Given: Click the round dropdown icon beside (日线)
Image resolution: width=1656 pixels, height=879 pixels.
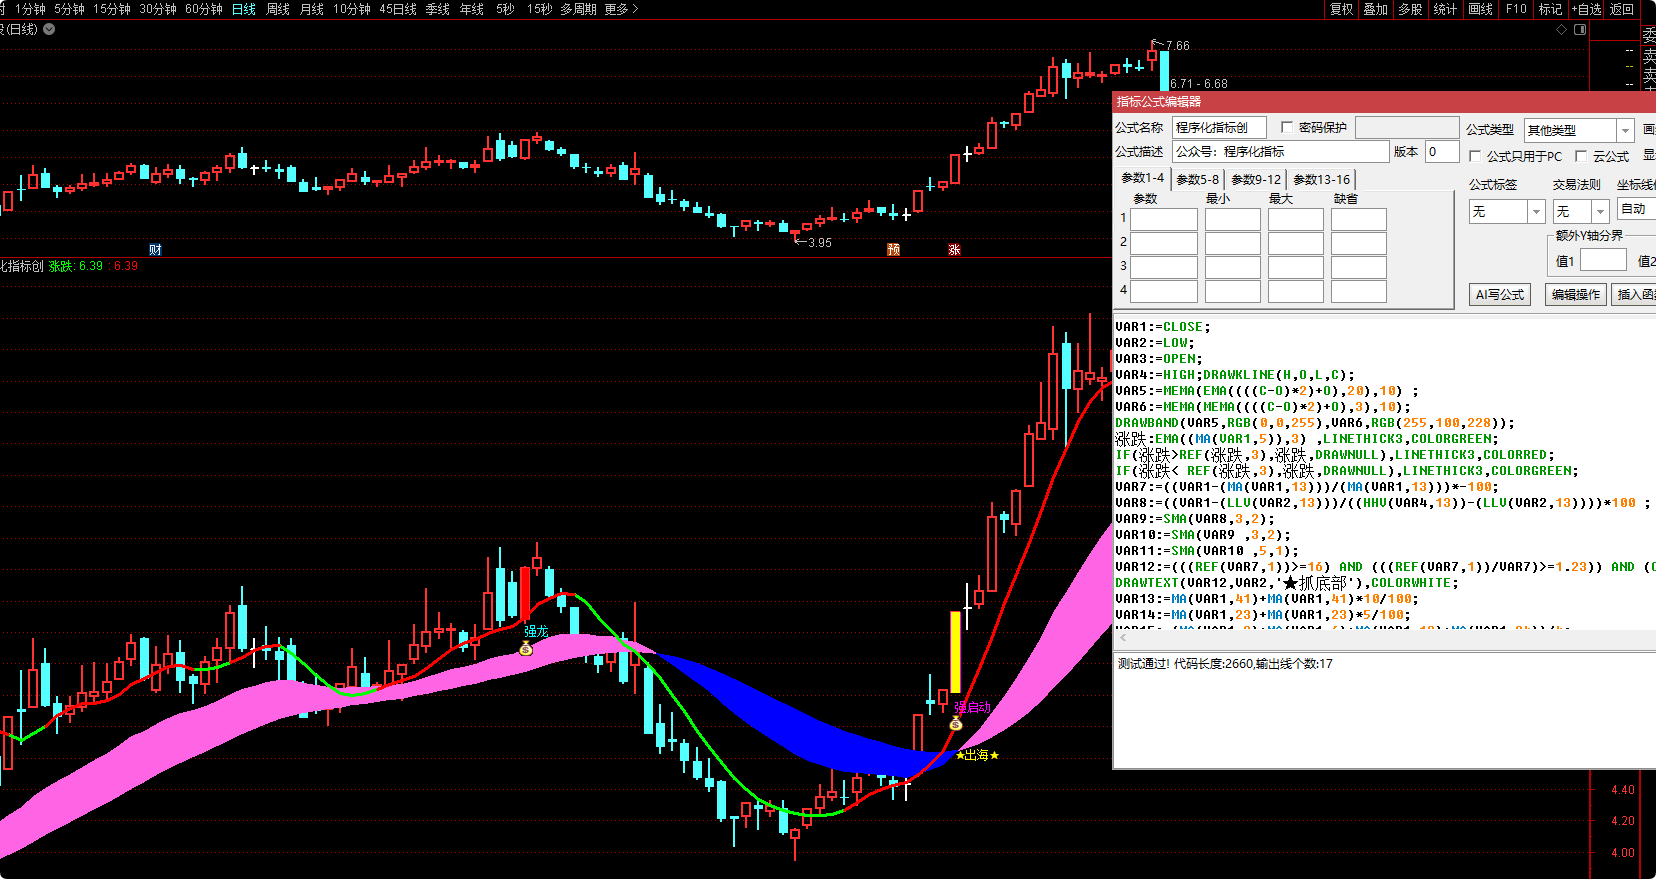Looking at the screenshot, I should [x=49, y=29].
